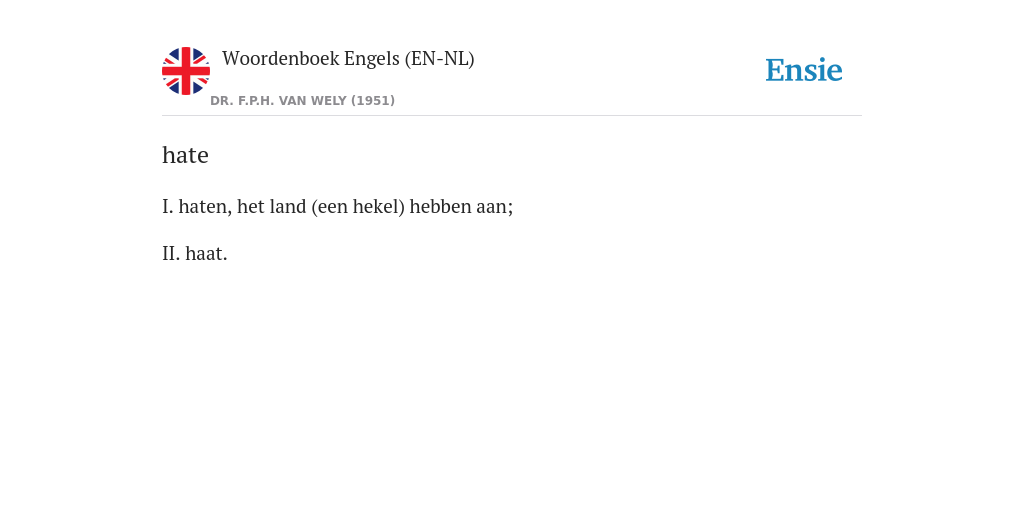Click the word 'Woordenboek' in the header
1024x512 pixels.
281,59
